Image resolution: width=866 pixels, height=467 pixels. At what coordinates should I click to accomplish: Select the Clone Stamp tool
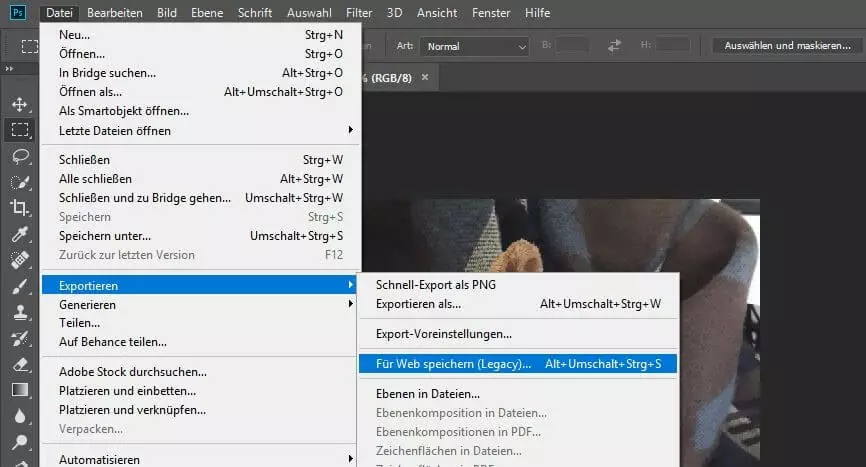pyautogui.click(x=19, y=312)
